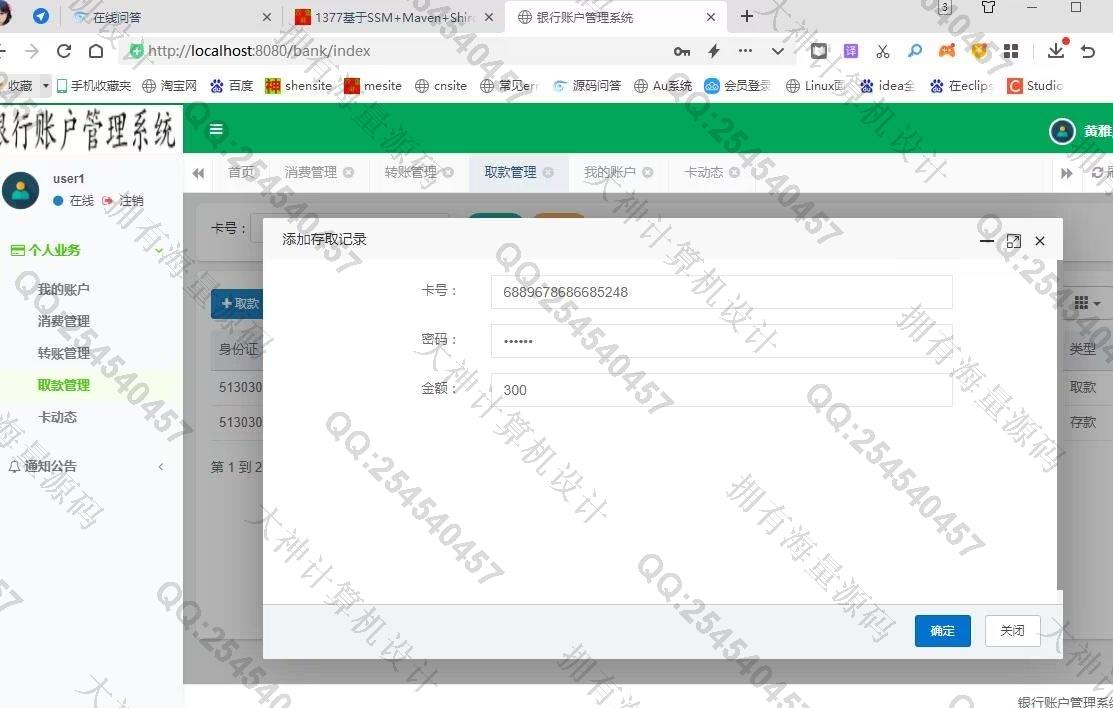
Task: Open the browser downloads icon
Action: tap(1056, 50)
